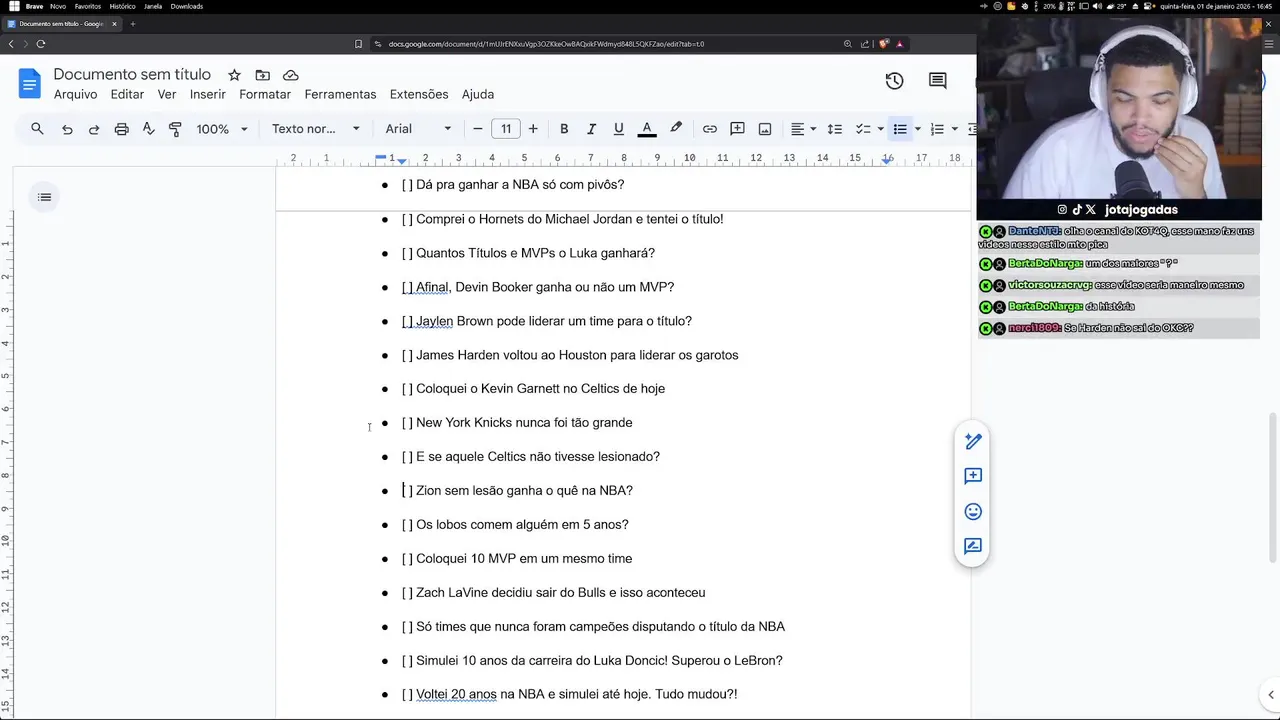The image size is (1280, 720).
Task: Activate the paint format roller
Action: coord(175,129)
